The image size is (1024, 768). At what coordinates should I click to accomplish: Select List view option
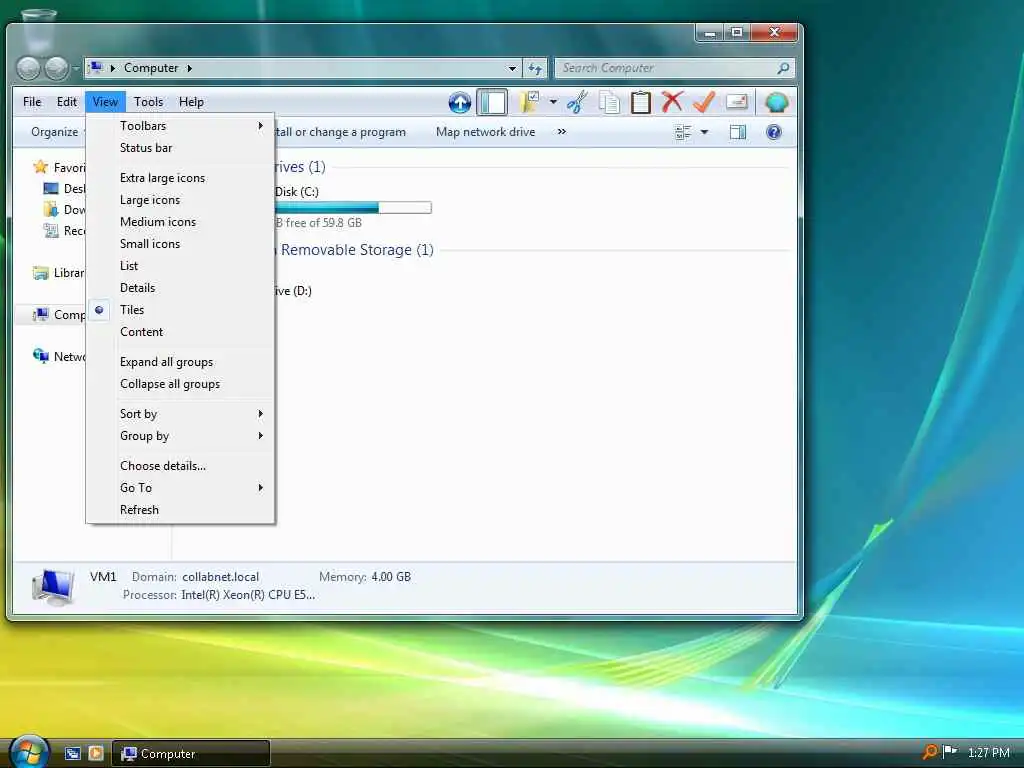pos(180,266)
